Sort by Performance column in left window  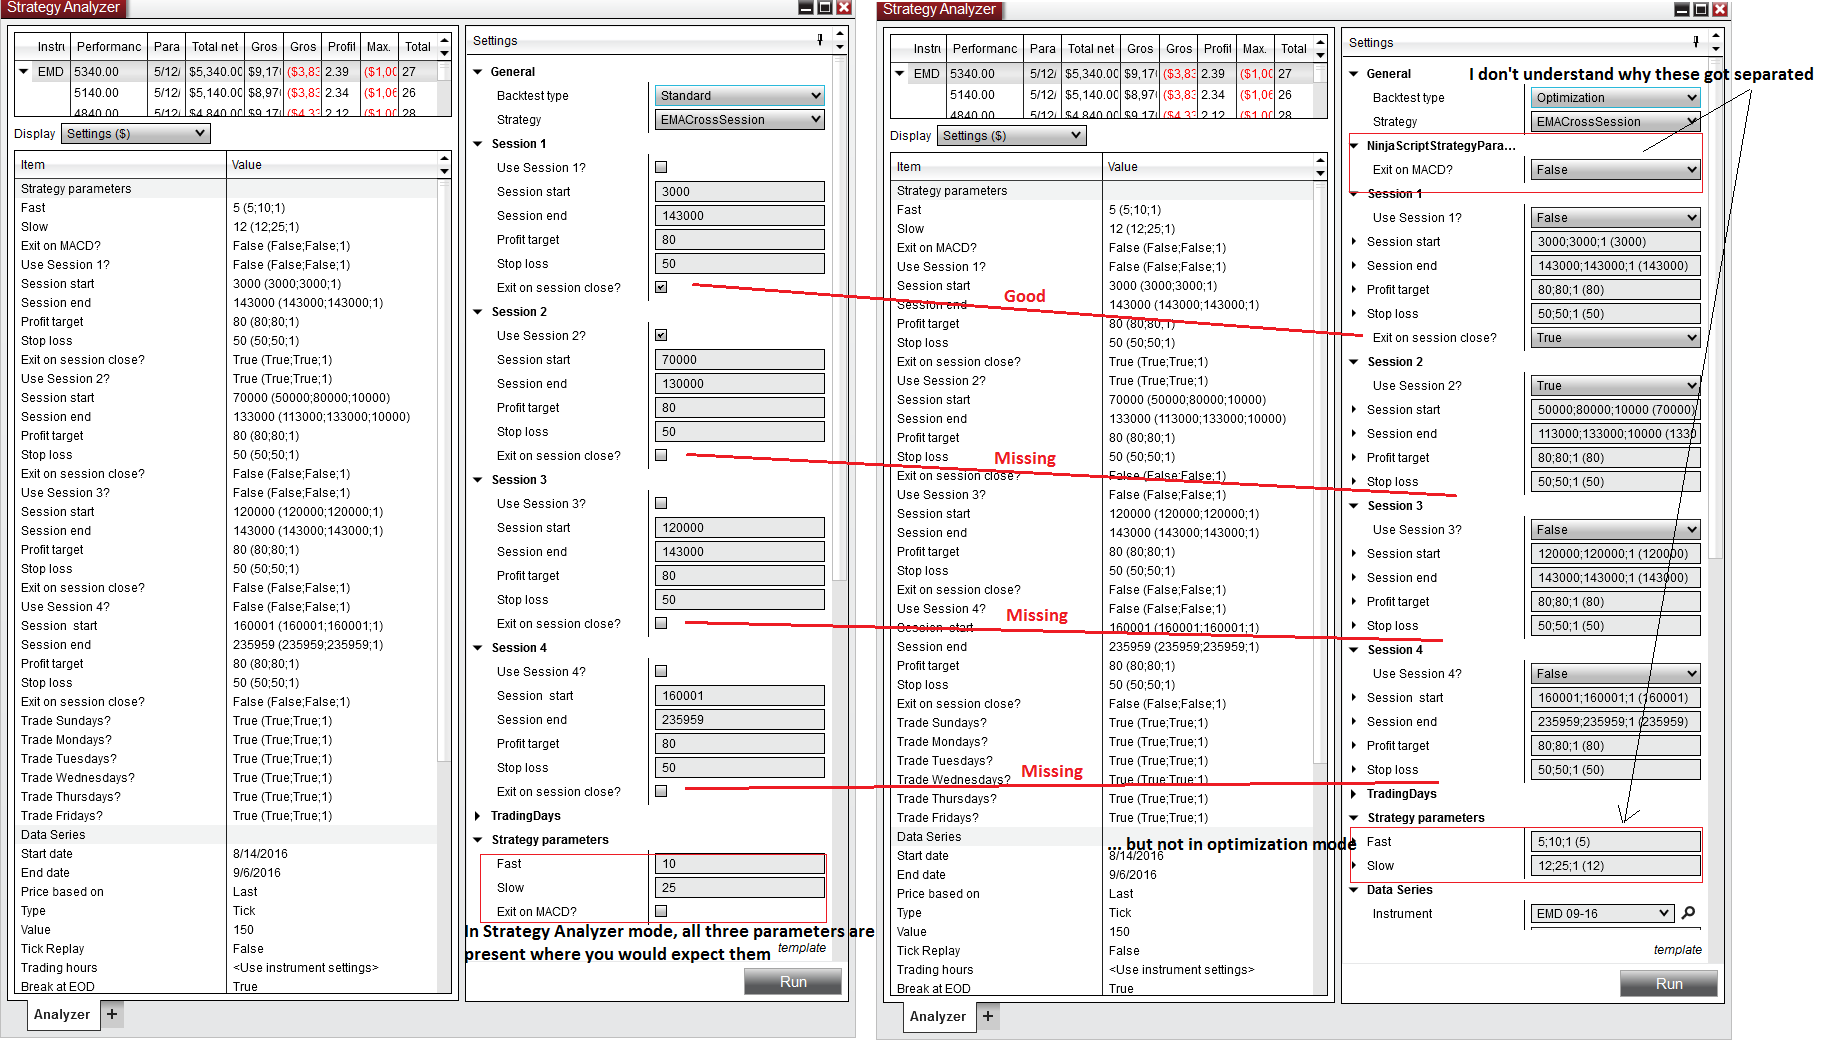pyautogui.click(x=109, y=47)
